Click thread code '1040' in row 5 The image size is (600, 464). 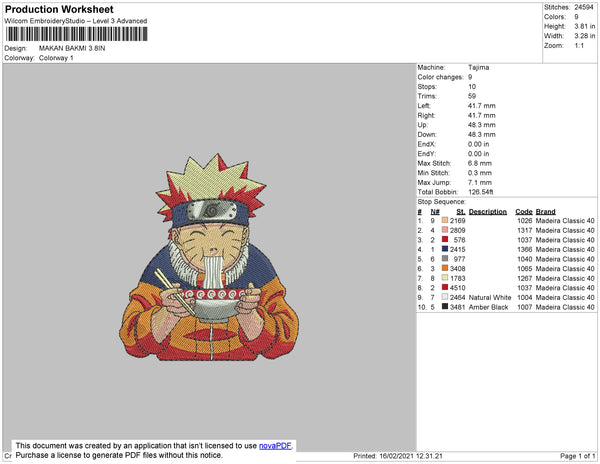[525, 259]
